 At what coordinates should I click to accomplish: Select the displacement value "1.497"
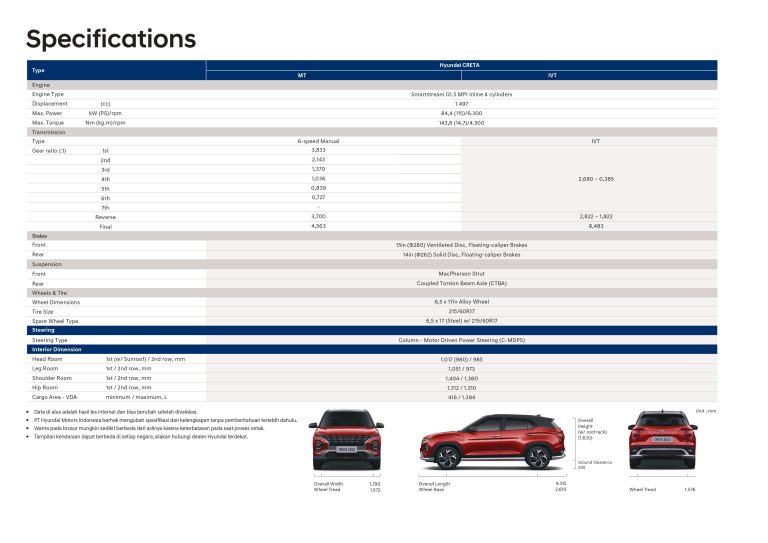[x=461, y=104]
